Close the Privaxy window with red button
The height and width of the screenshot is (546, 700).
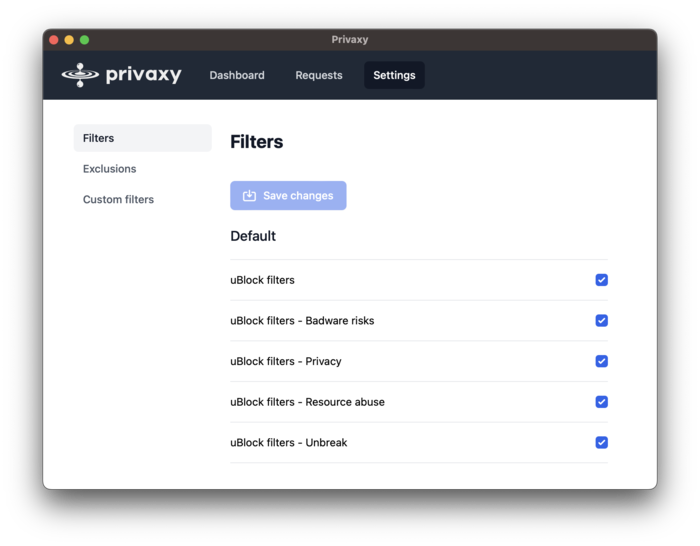tap(54, 40)
